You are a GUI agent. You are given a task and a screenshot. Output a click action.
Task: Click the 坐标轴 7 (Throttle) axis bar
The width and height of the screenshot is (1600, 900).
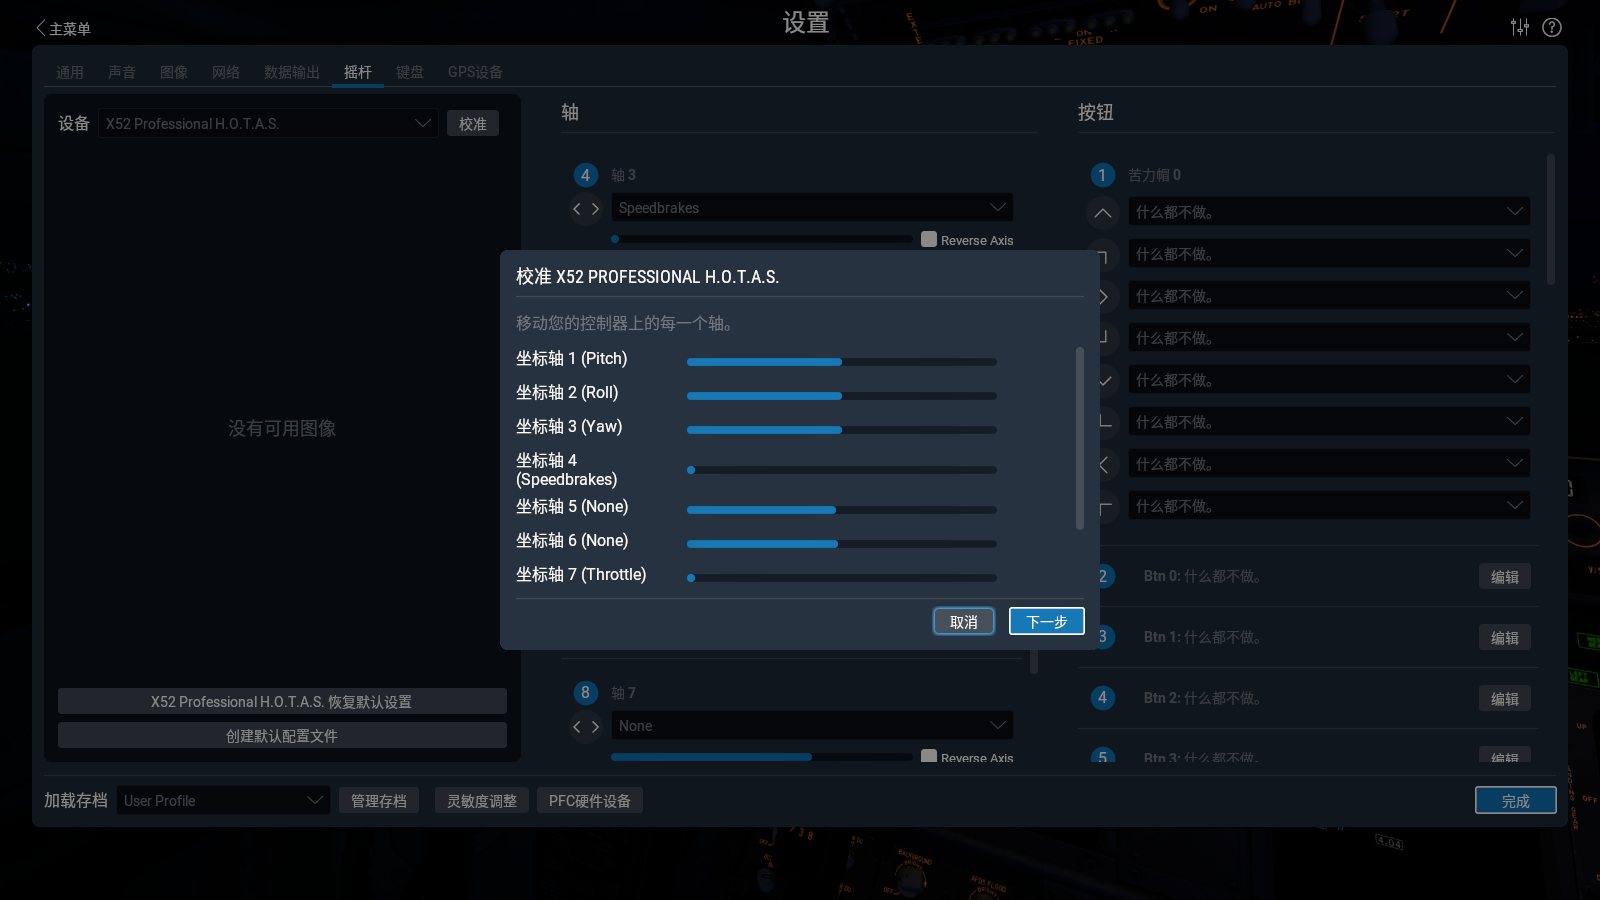[842, 578]
